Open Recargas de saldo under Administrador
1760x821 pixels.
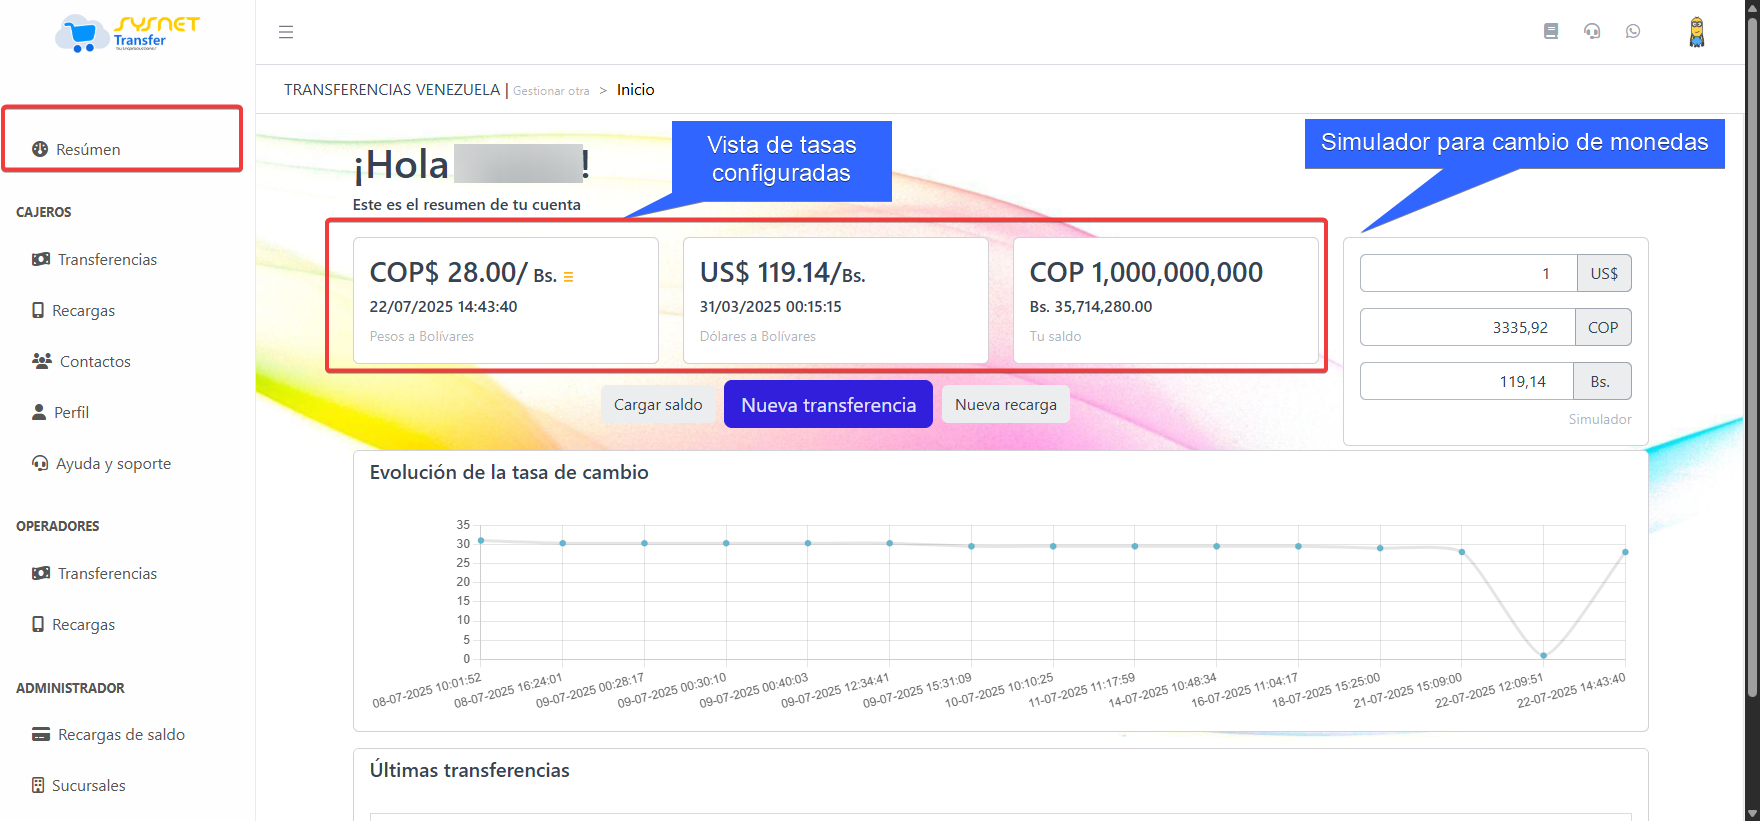tap(121, 734)
